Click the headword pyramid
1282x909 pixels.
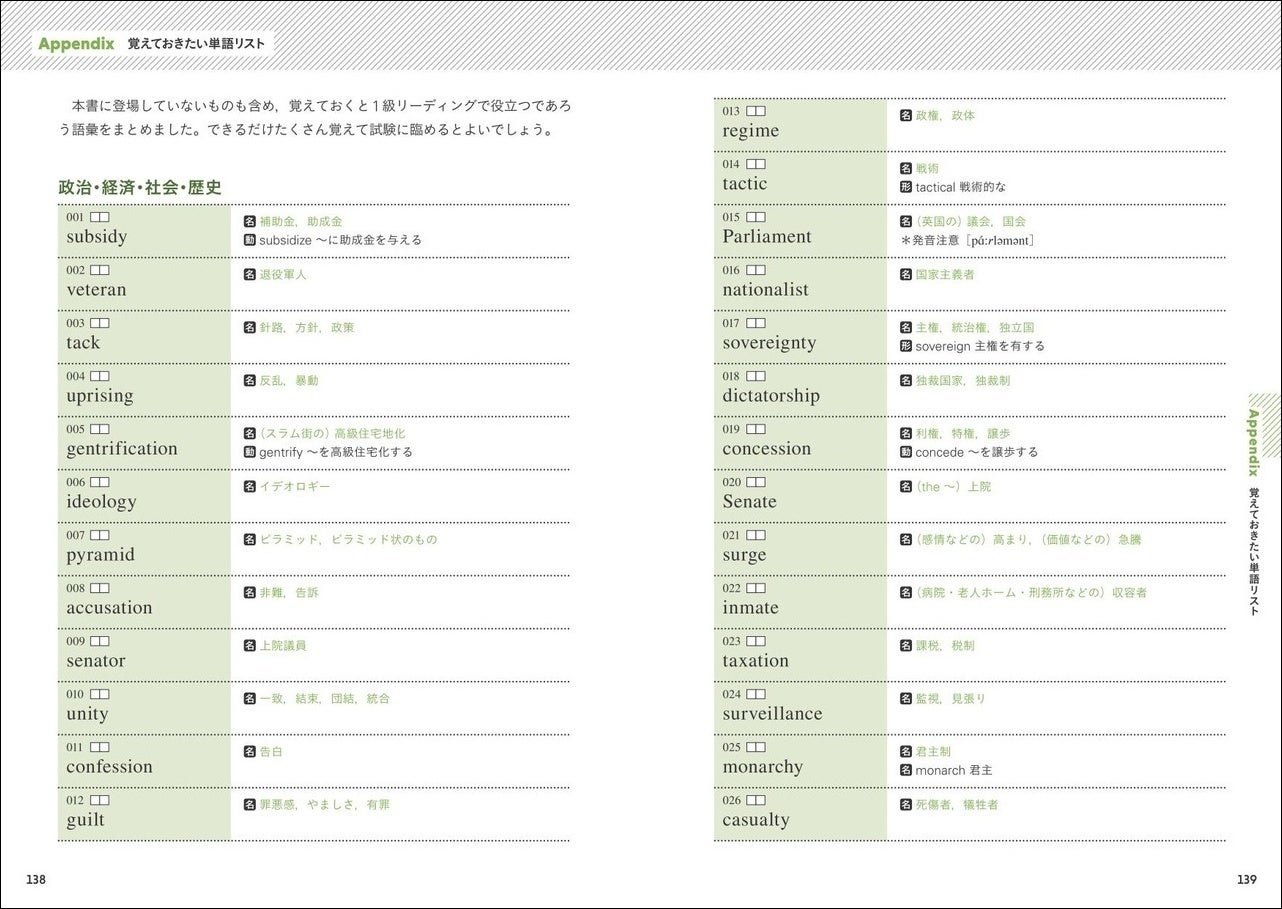pos(100,555)
